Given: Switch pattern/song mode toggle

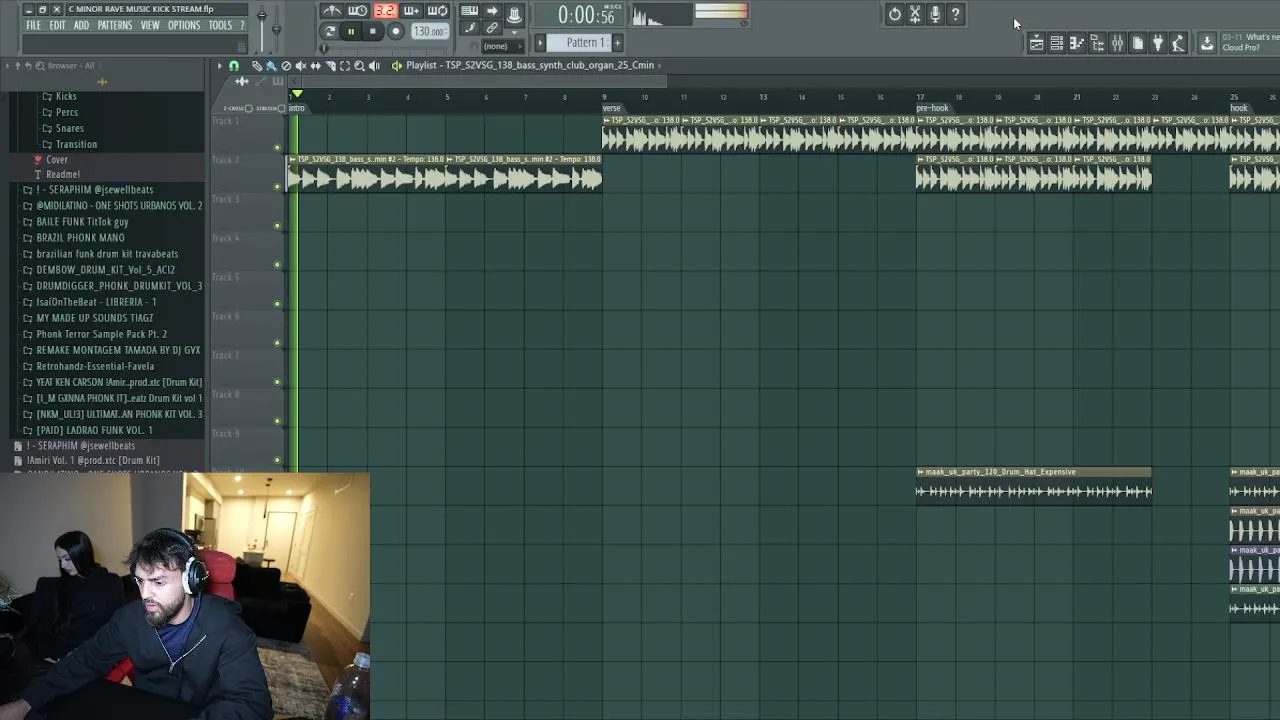Looking at the screenshot, I should pyautogui.click(x=330, y=31).
